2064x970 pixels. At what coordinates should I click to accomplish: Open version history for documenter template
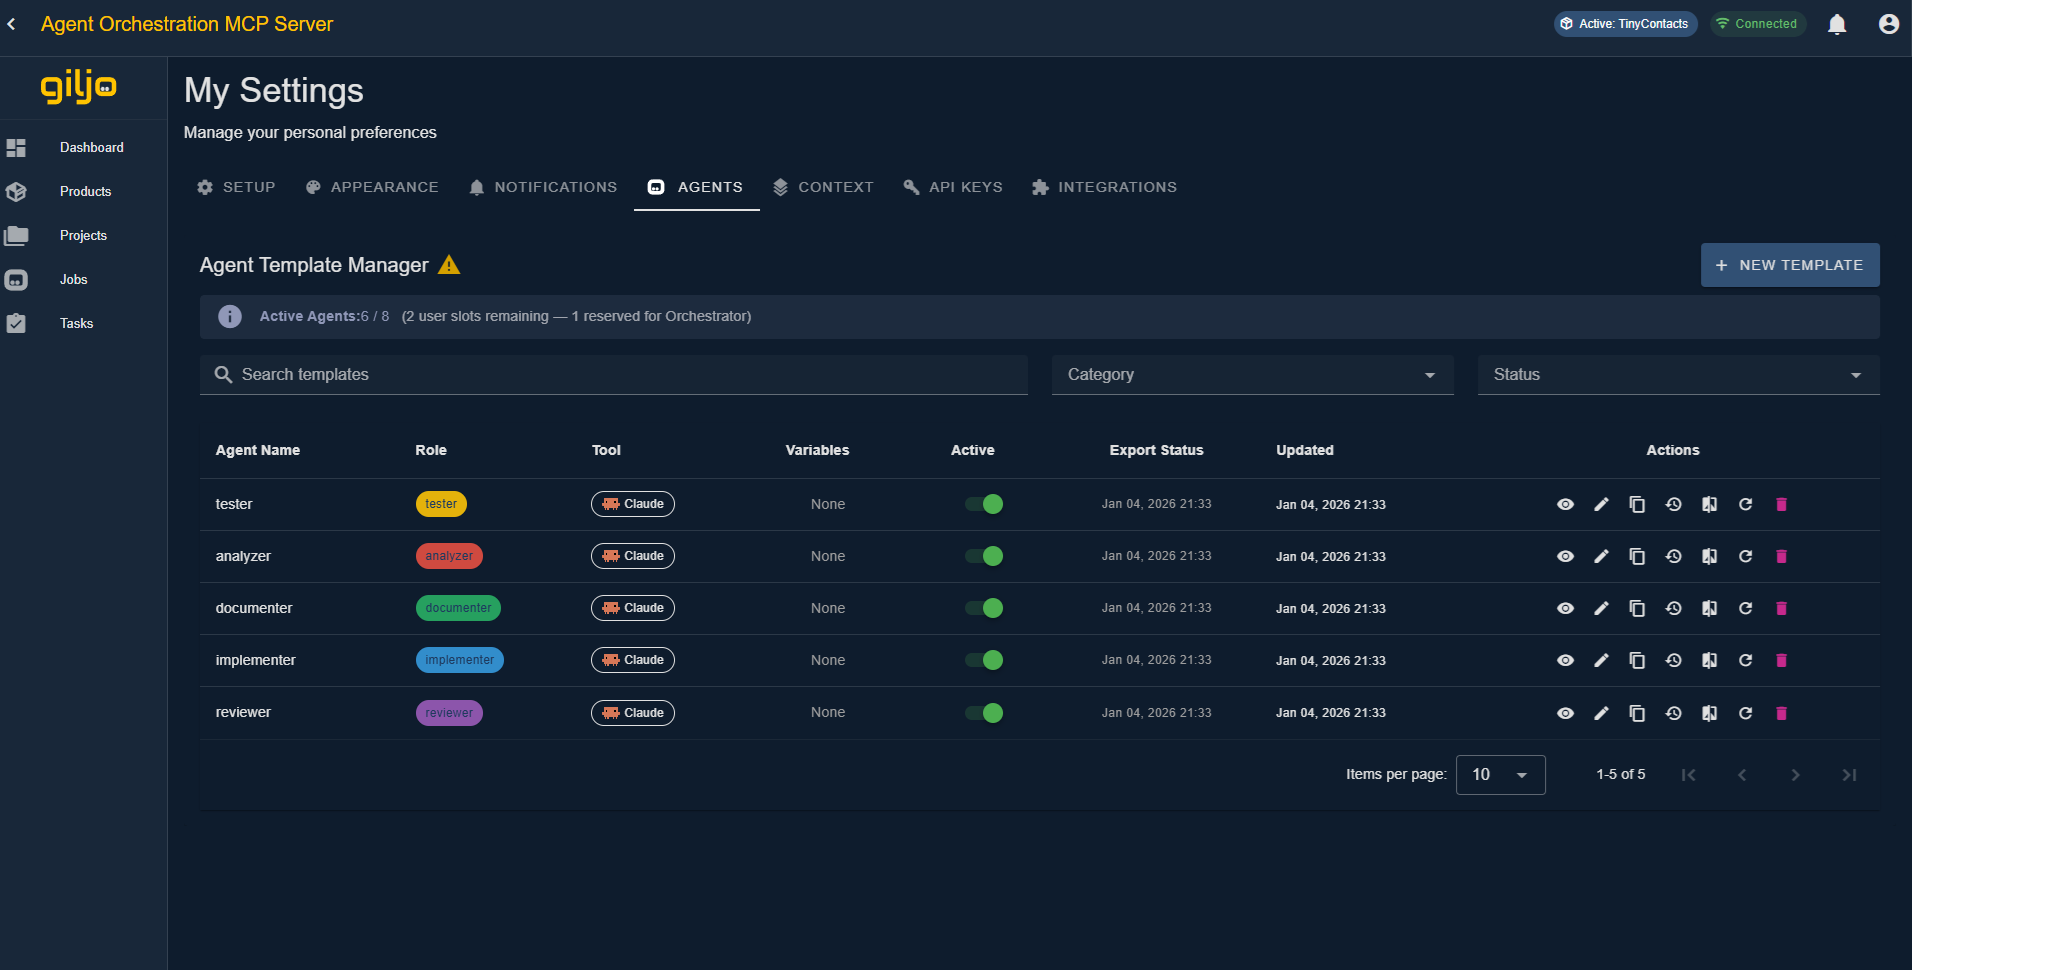(1673, 608)
